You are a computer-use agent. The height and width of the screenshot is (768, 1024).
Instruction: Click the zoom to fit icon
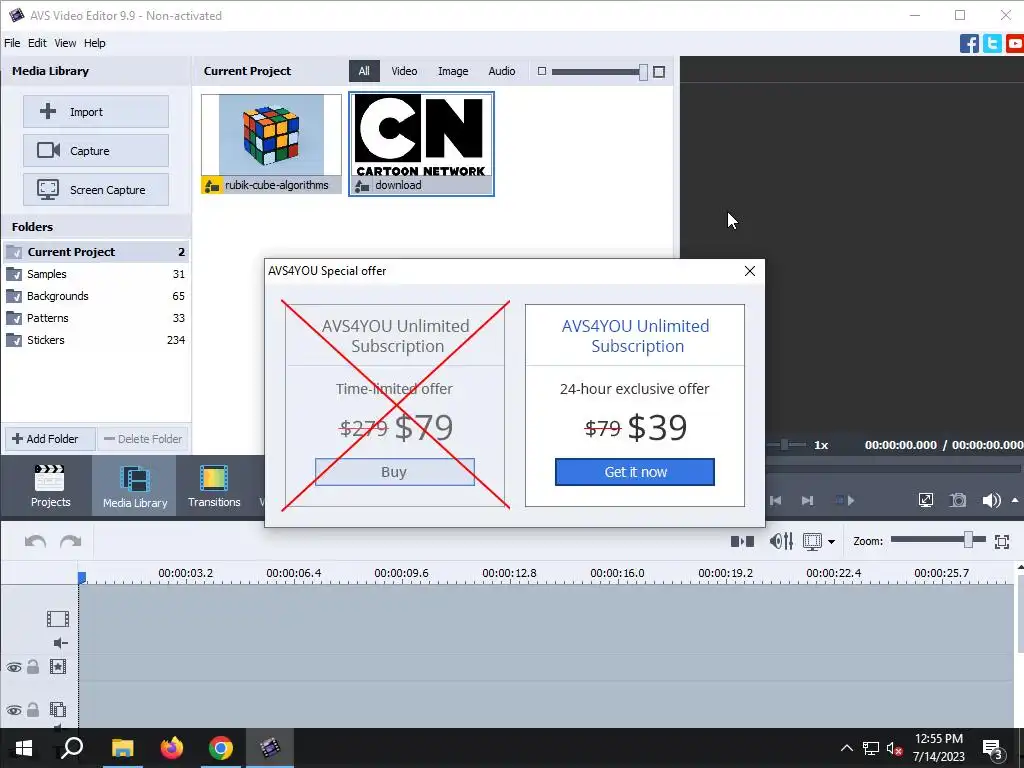click(1002, 541)
